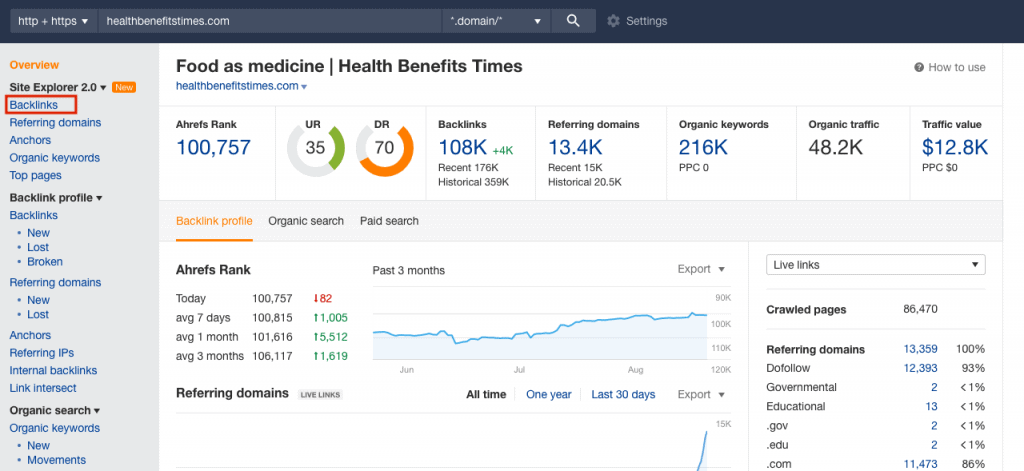
Task: Open Referring domains under Backlink profile section
Action: coord(55,282)
